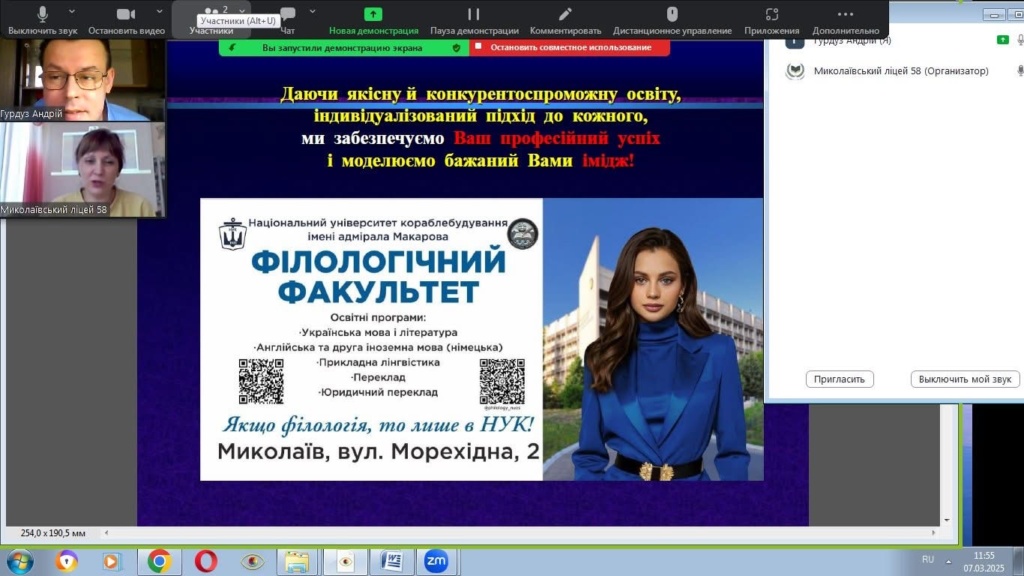
Task: Stop video using camera icon
Action: coord(126,19)
